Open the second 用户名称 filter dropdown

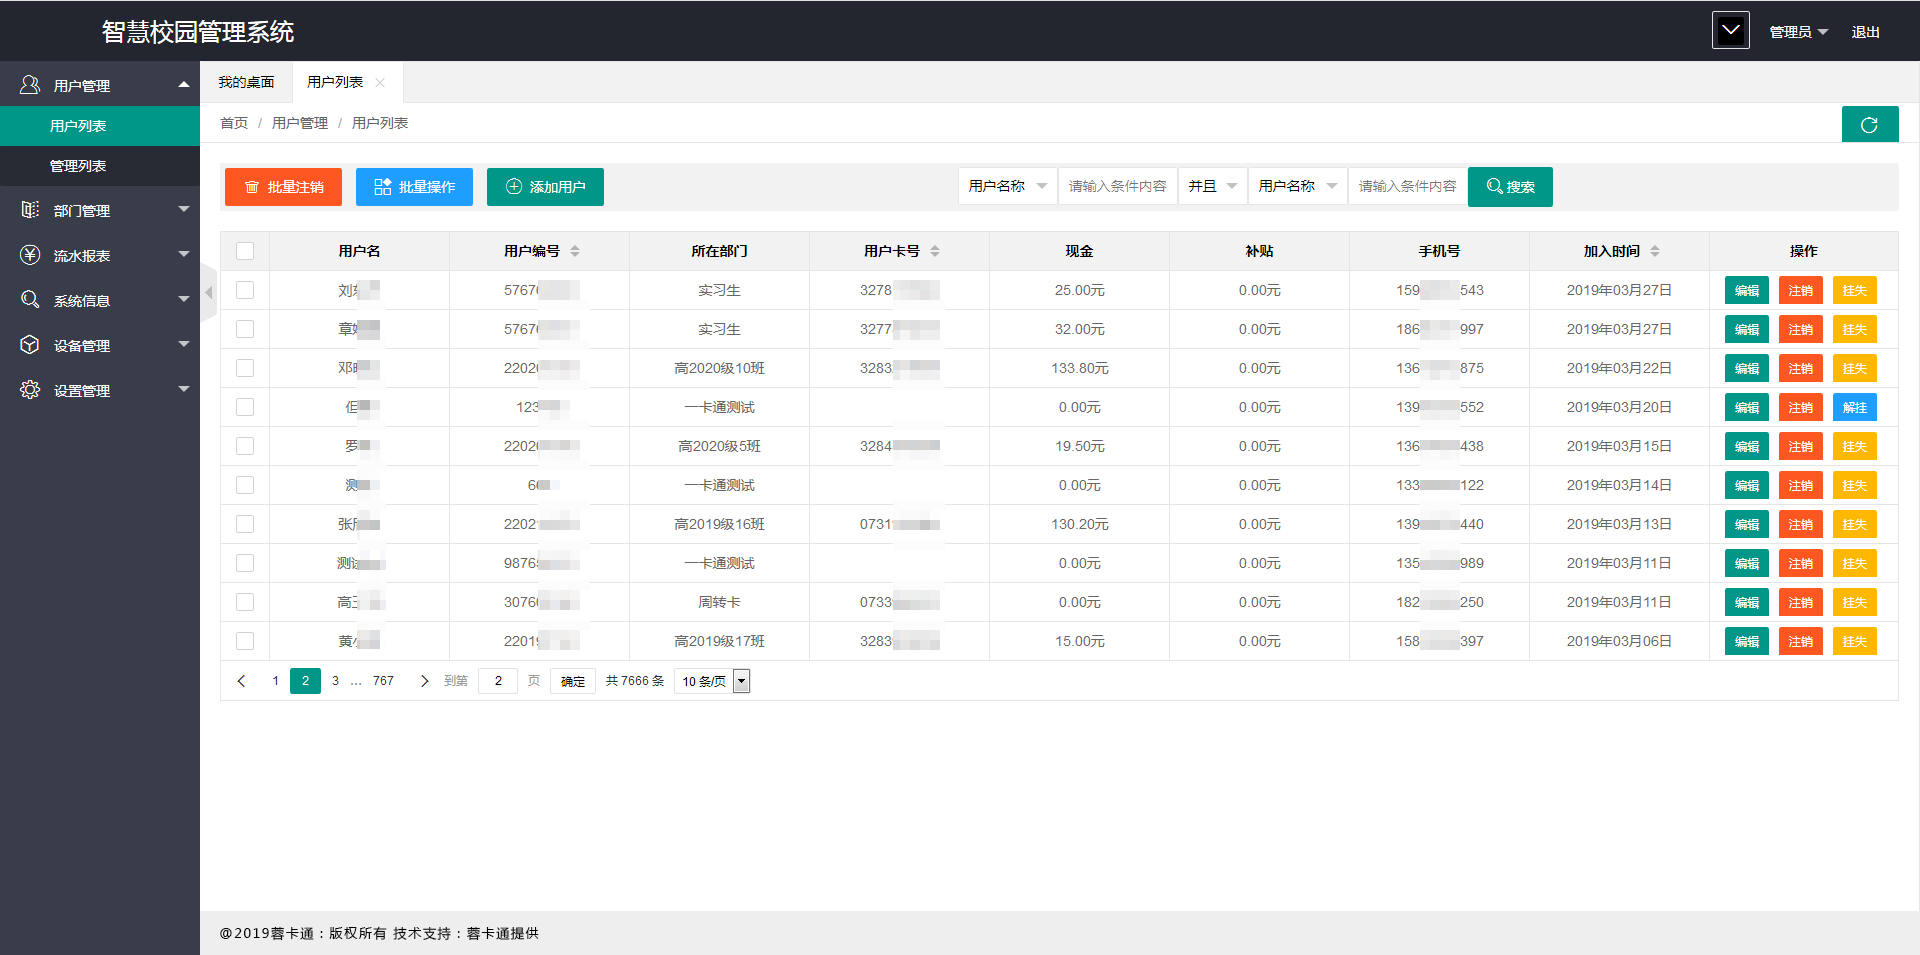tap(1298, 186)
